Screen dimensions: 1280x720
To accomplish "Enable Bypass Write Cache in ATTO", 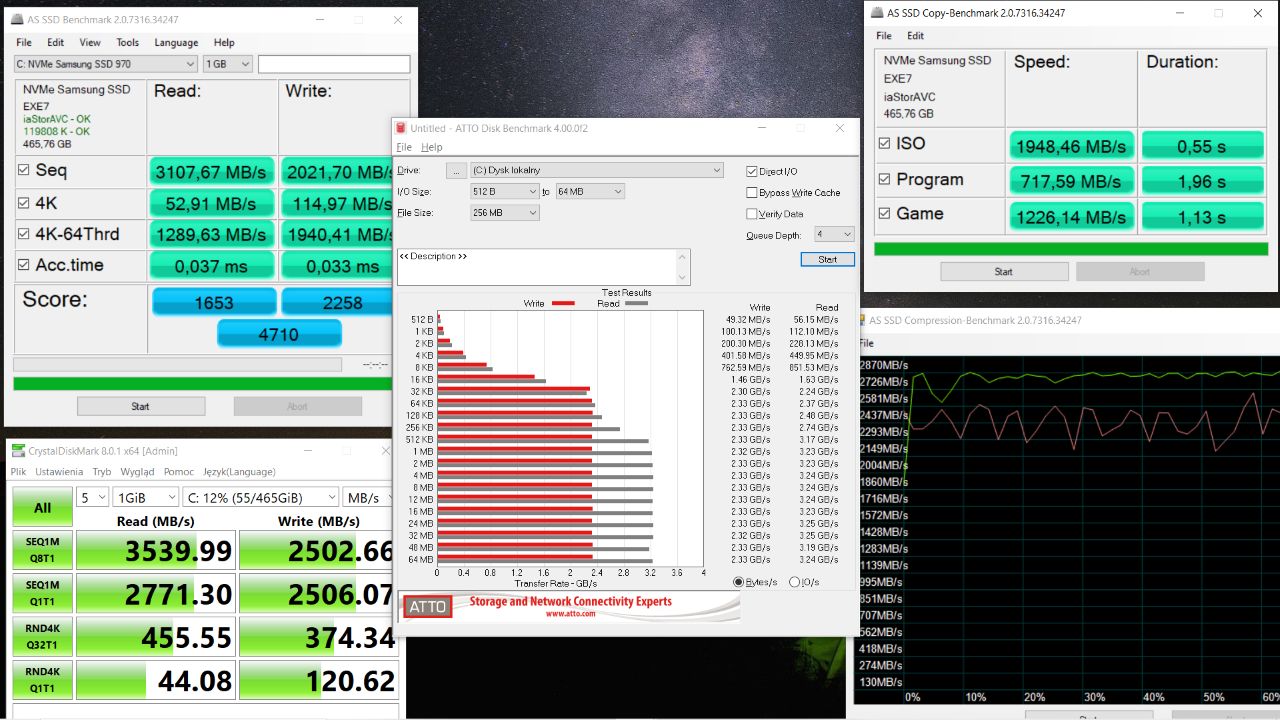I will click(752, 192).
